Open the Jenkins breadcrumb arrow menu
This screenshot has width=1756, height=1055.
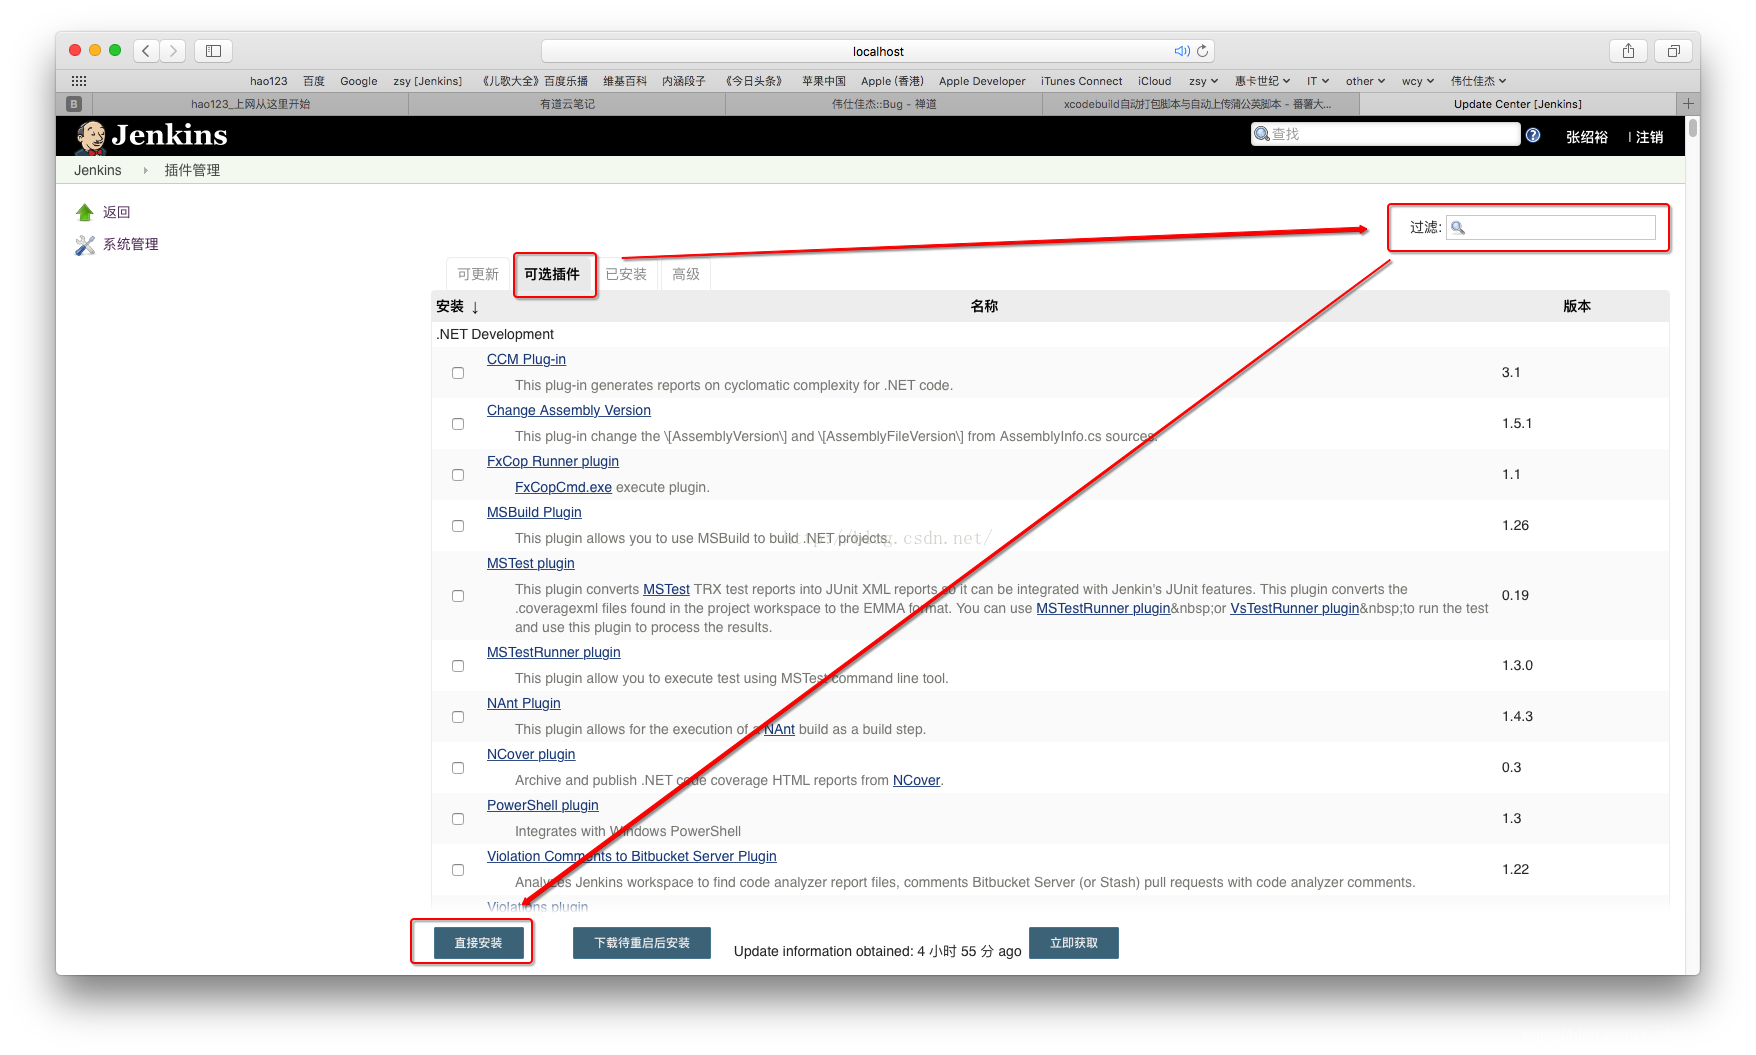click(x=145, y=171)
